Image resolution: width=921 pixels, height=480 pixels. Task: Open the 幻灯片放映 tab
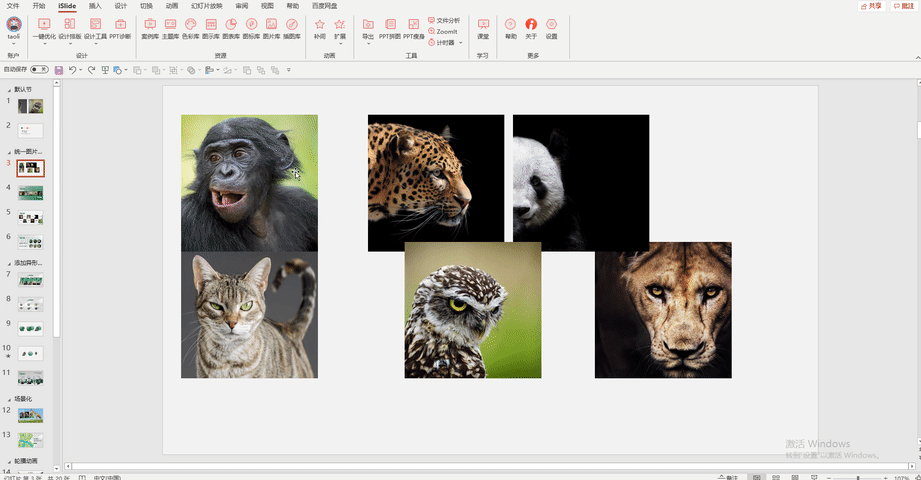(207, 6)
